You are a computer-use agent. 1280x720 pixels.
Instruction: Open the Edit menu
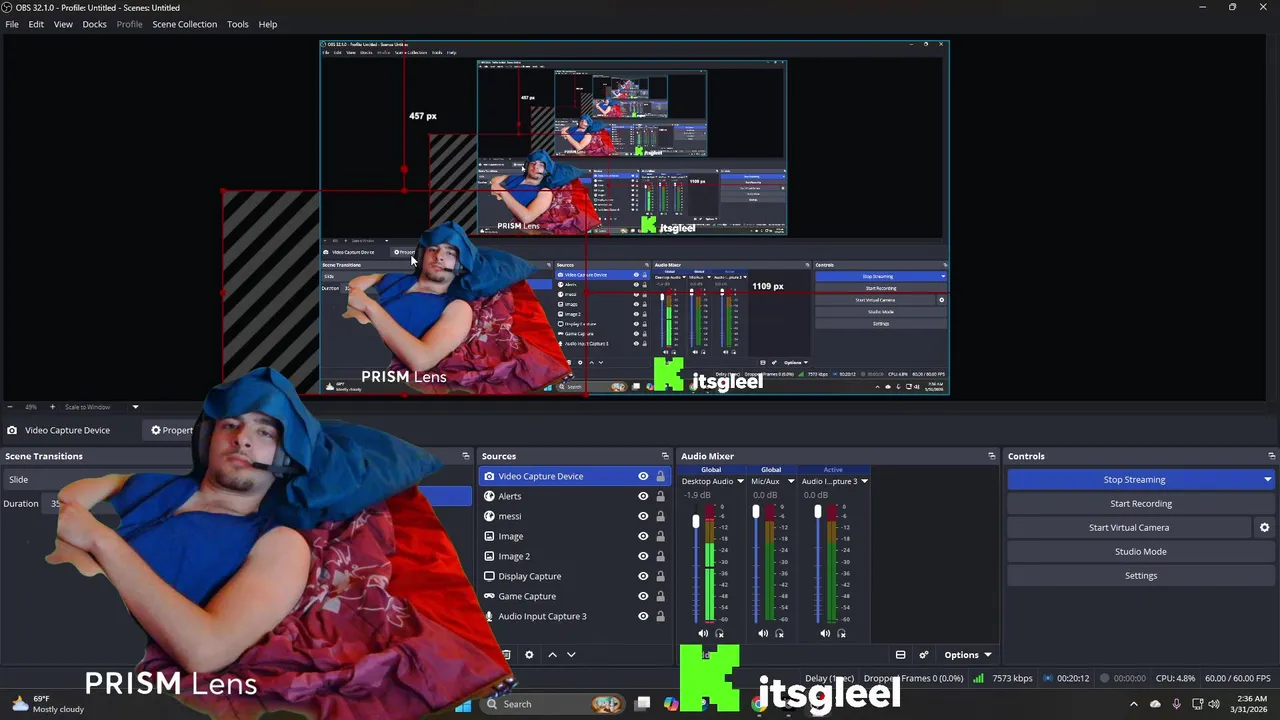click(36, 24)
